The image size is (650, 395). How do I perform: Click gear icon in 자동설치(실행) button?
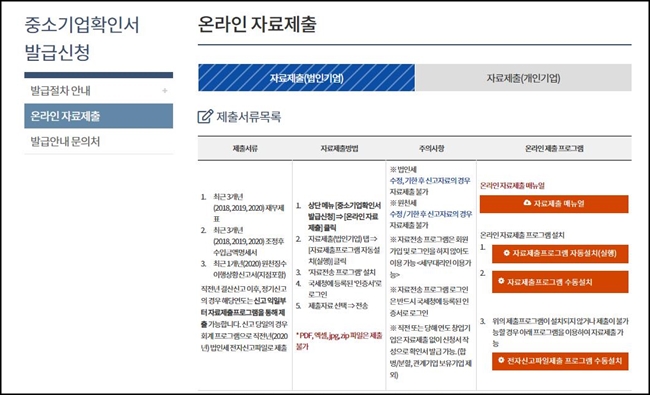coord(506,253)
